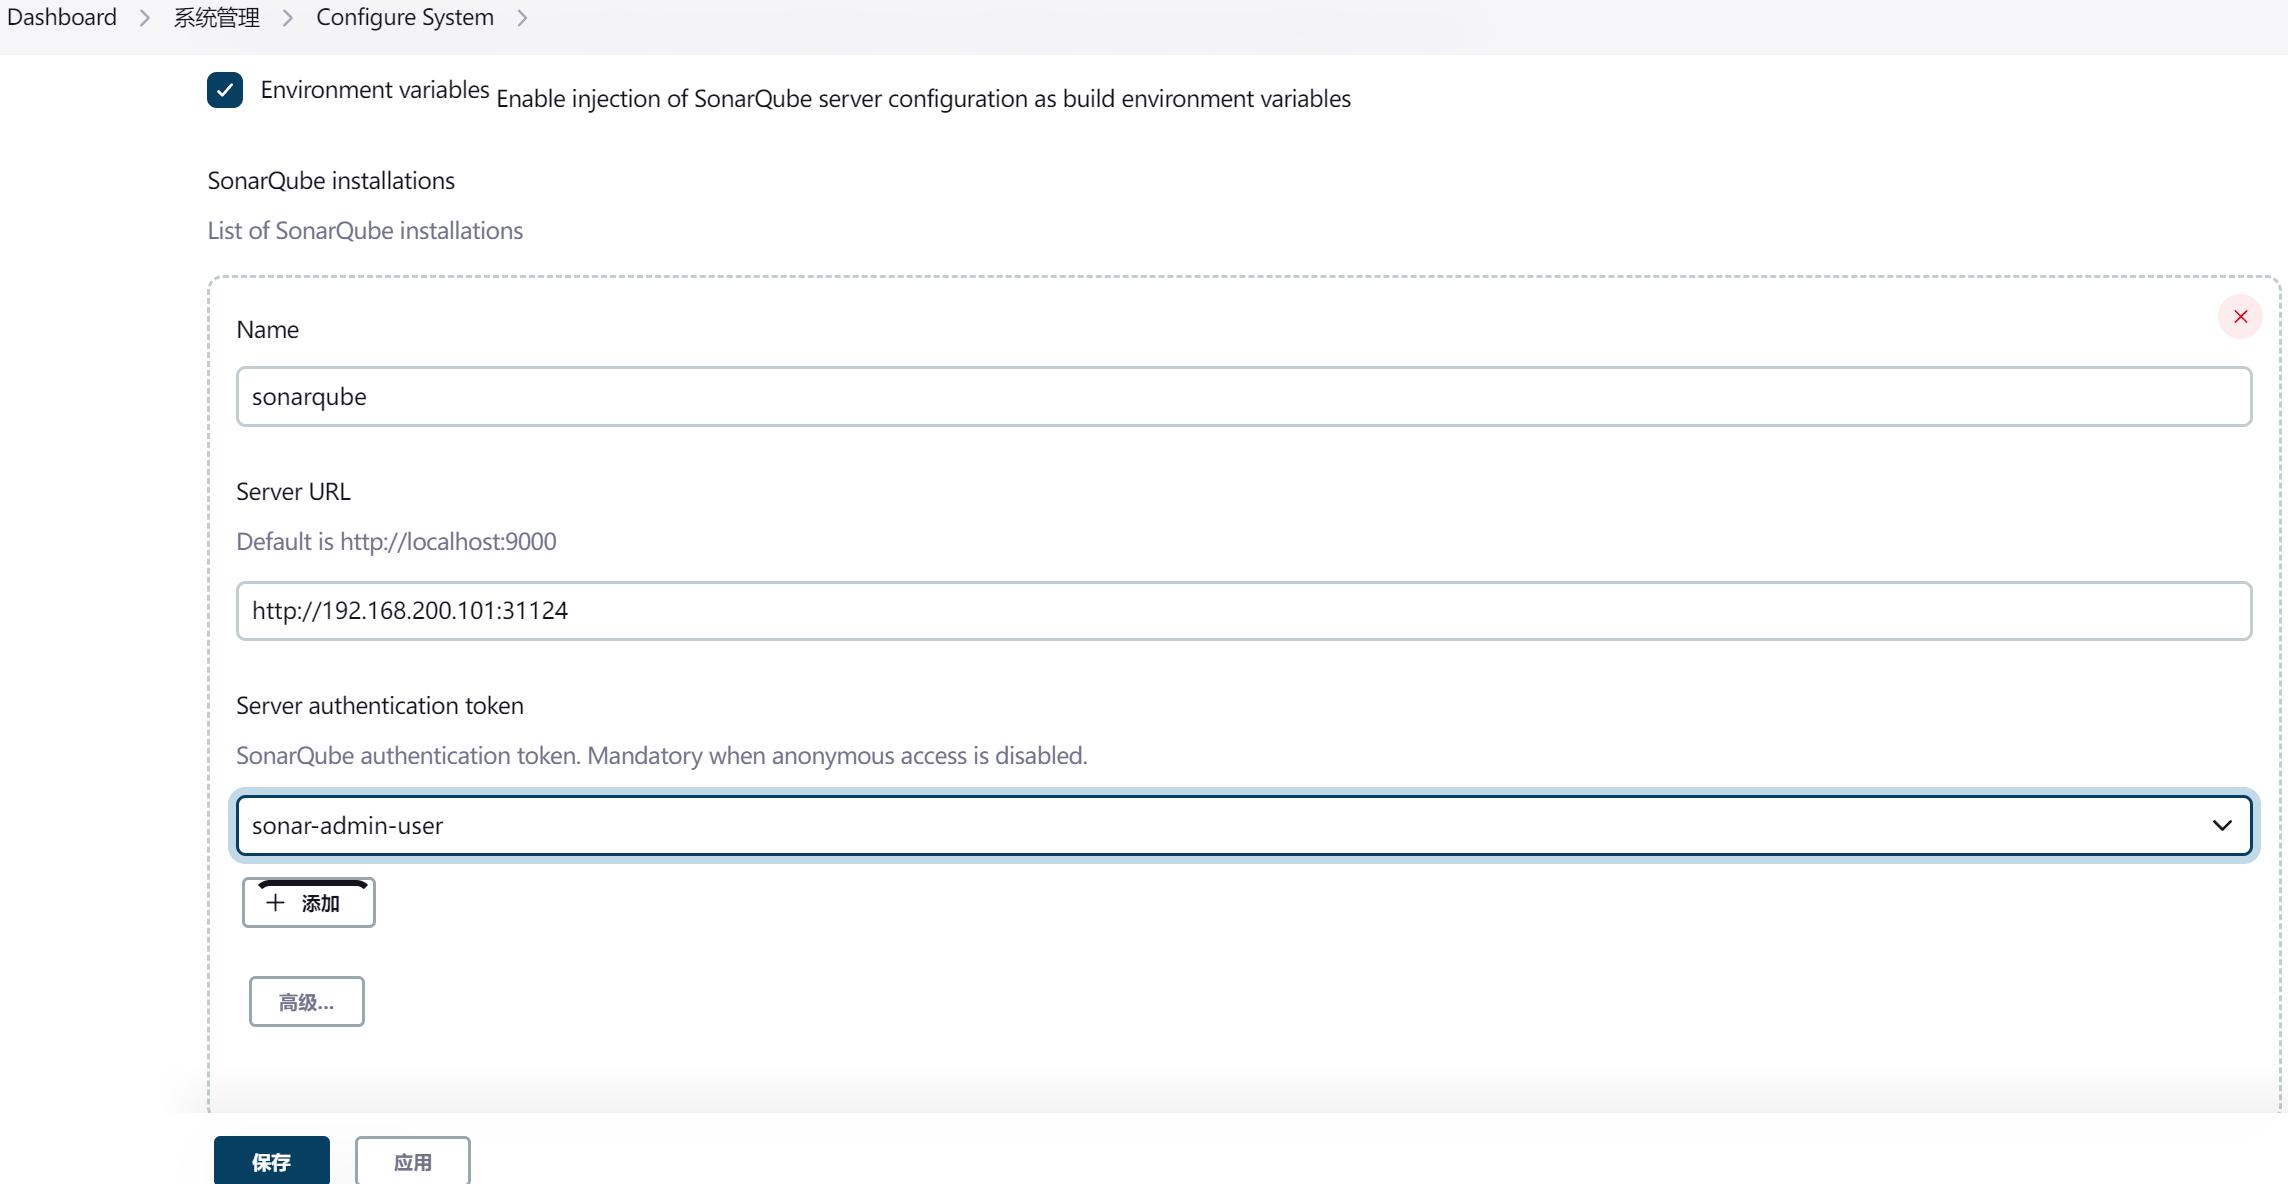The width and height of the screenshot is (2288, 1184).
Task: Click the Configure System breadcrumb
Action: pos(405,17)
